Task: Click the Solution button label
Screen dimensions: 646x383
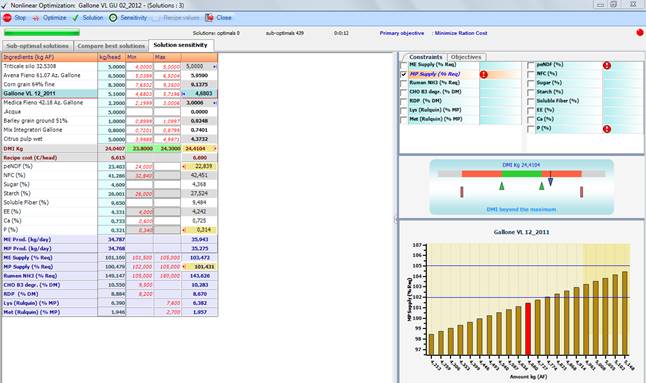Action: tap(93, 18)
